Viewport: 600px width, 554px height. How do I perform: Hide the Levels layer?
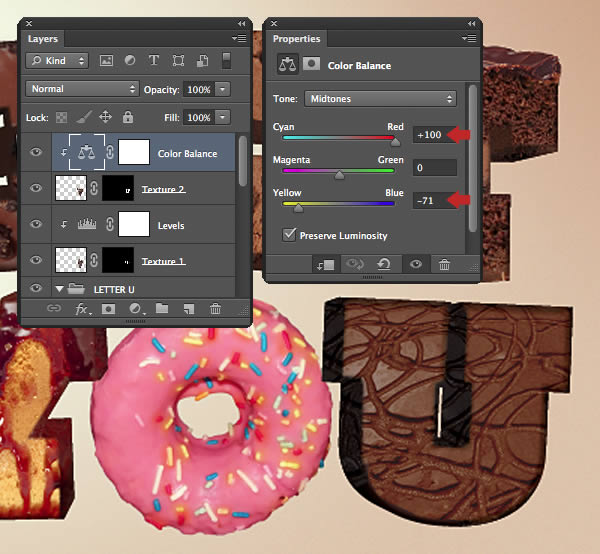[36, 223]
